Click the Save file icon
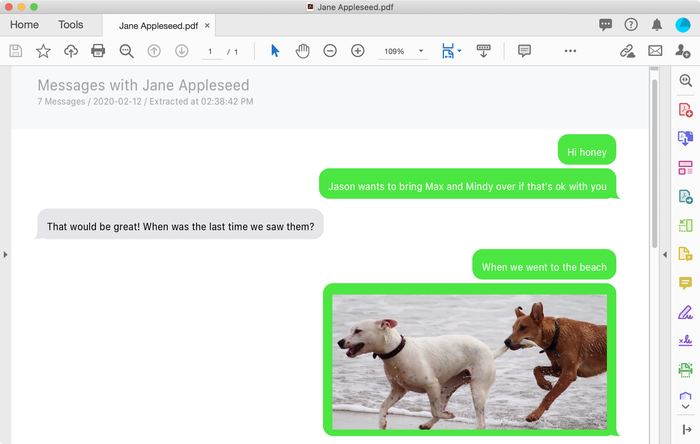Viewport: 700px width, 444px height. 16,51
